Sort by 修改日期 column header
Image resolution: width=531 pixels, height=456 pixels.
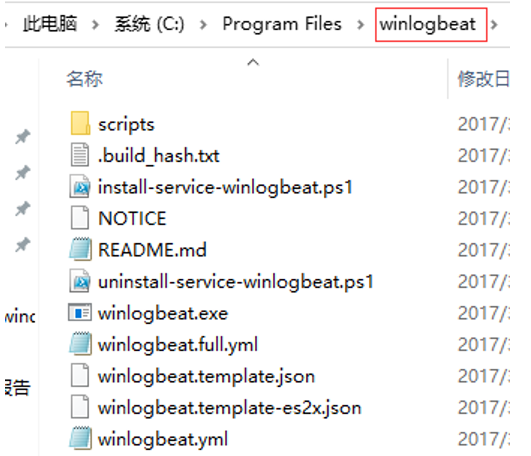tap(484, 79)
